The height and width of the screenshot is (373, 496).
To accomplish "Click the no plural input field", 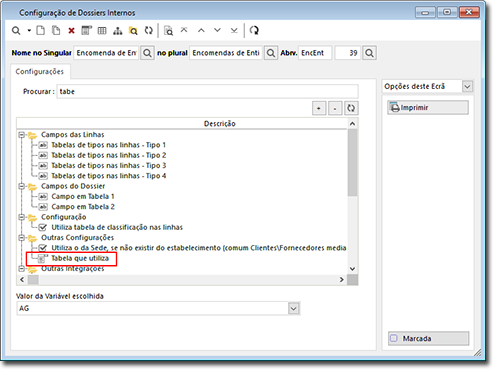I will [226, 53].
